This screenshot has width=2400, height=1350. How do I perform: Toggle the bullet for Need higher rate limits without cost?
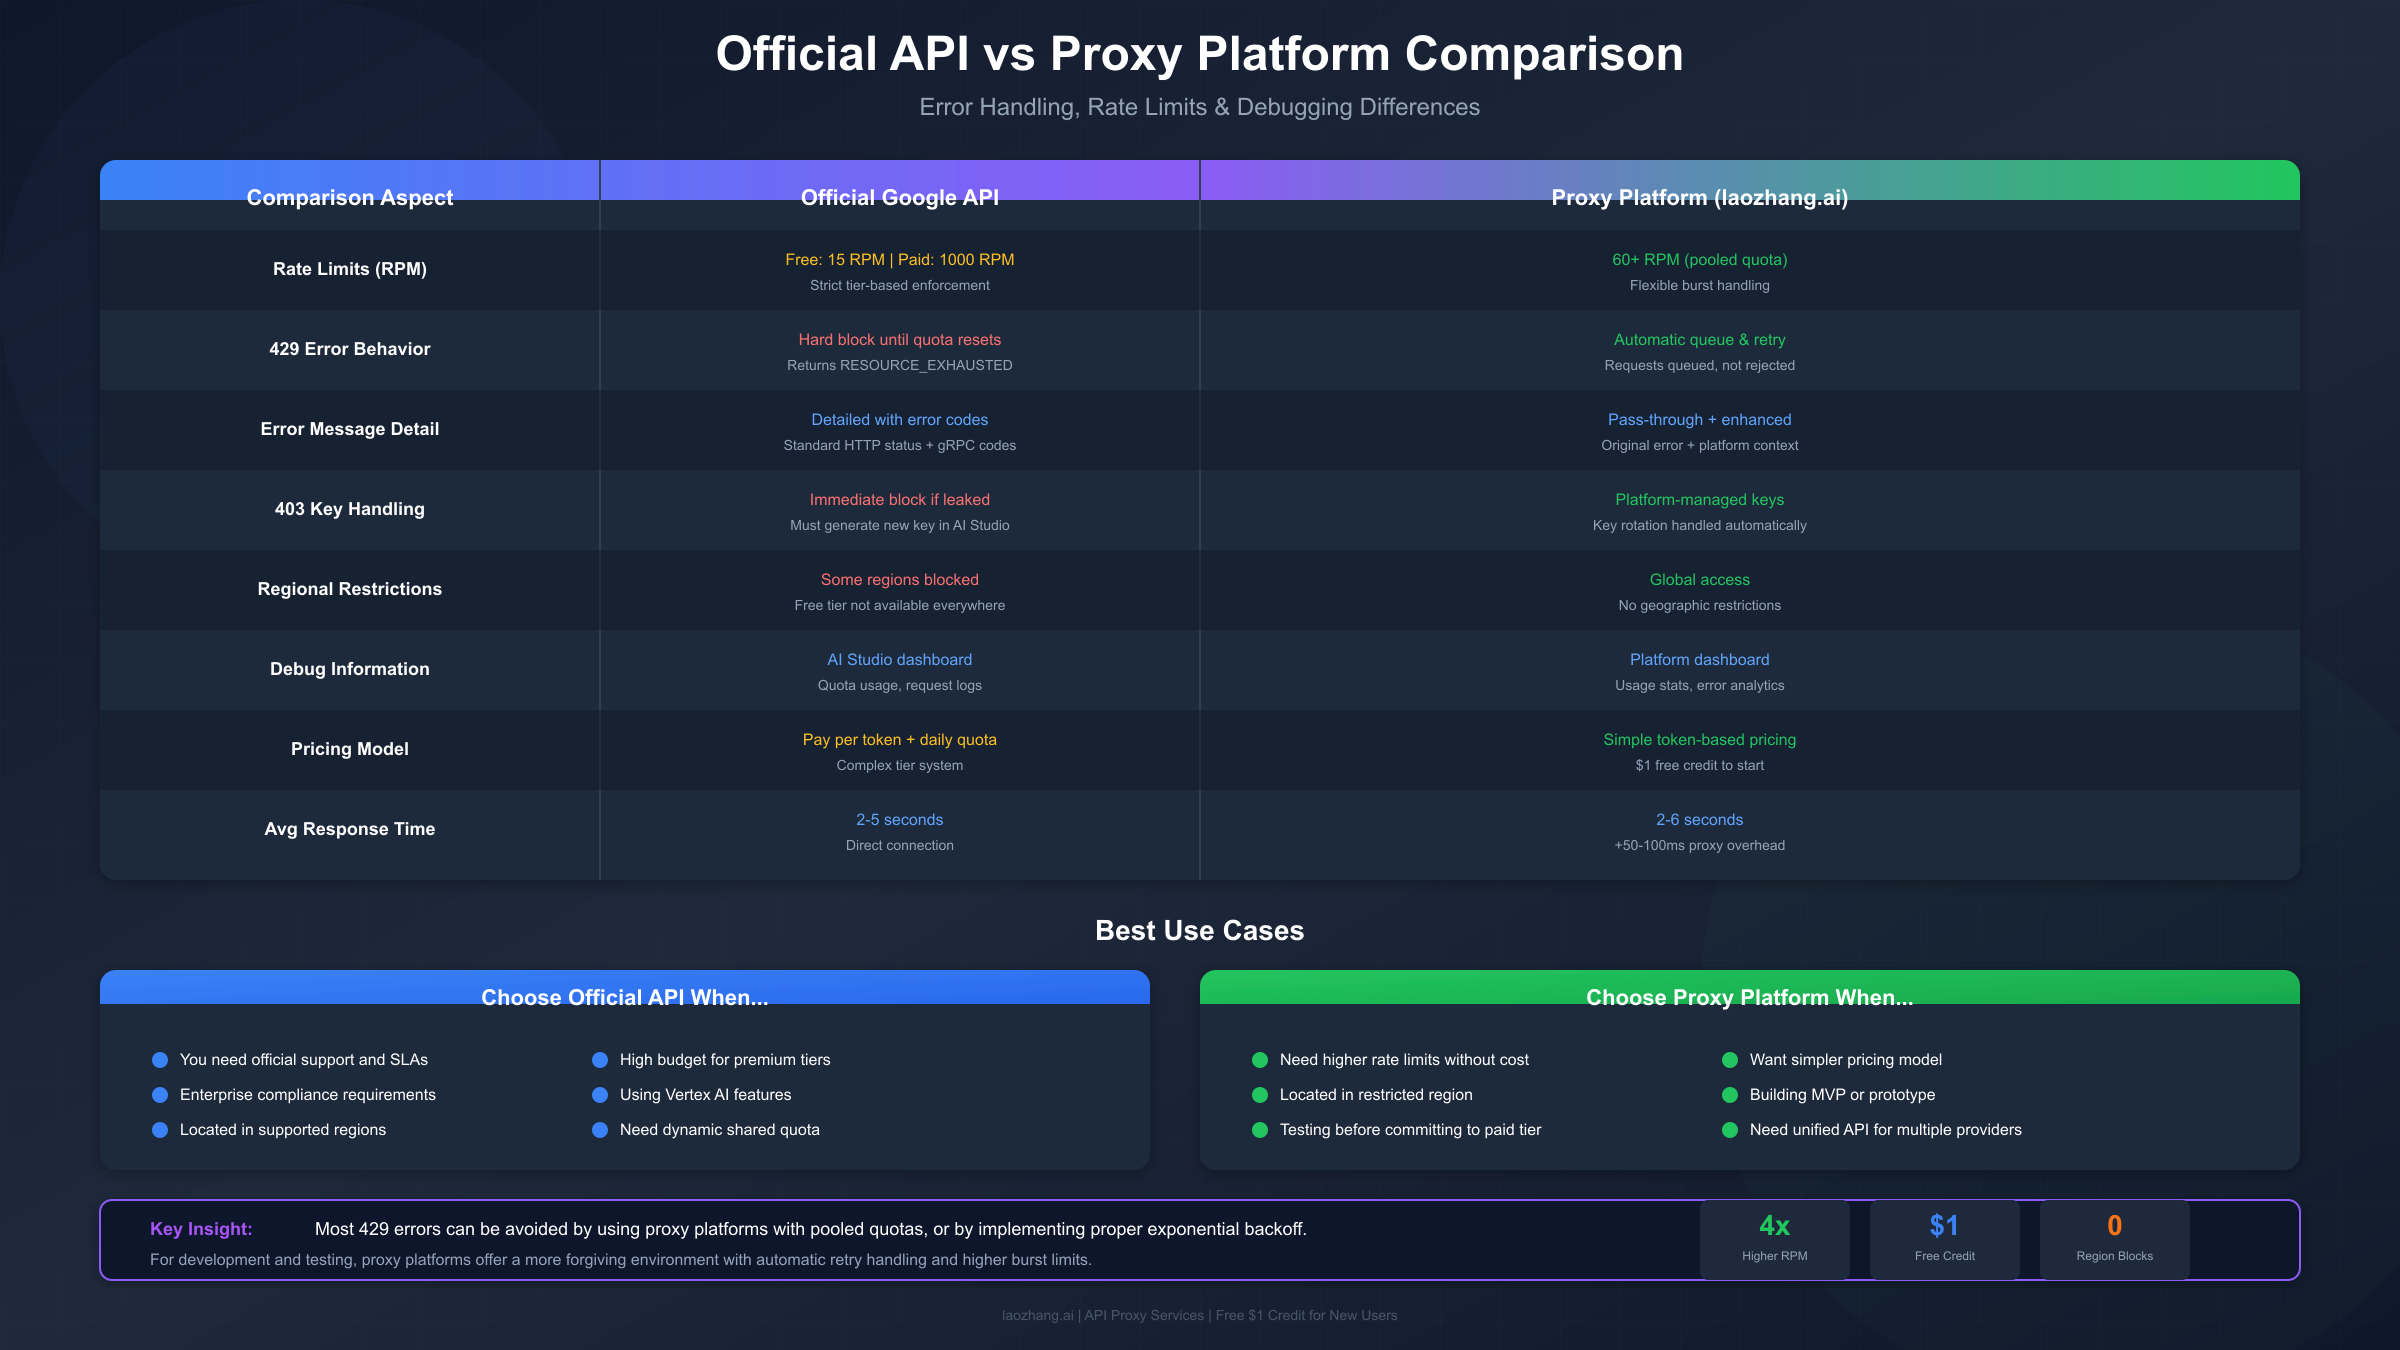(x=1259, y=1059)
